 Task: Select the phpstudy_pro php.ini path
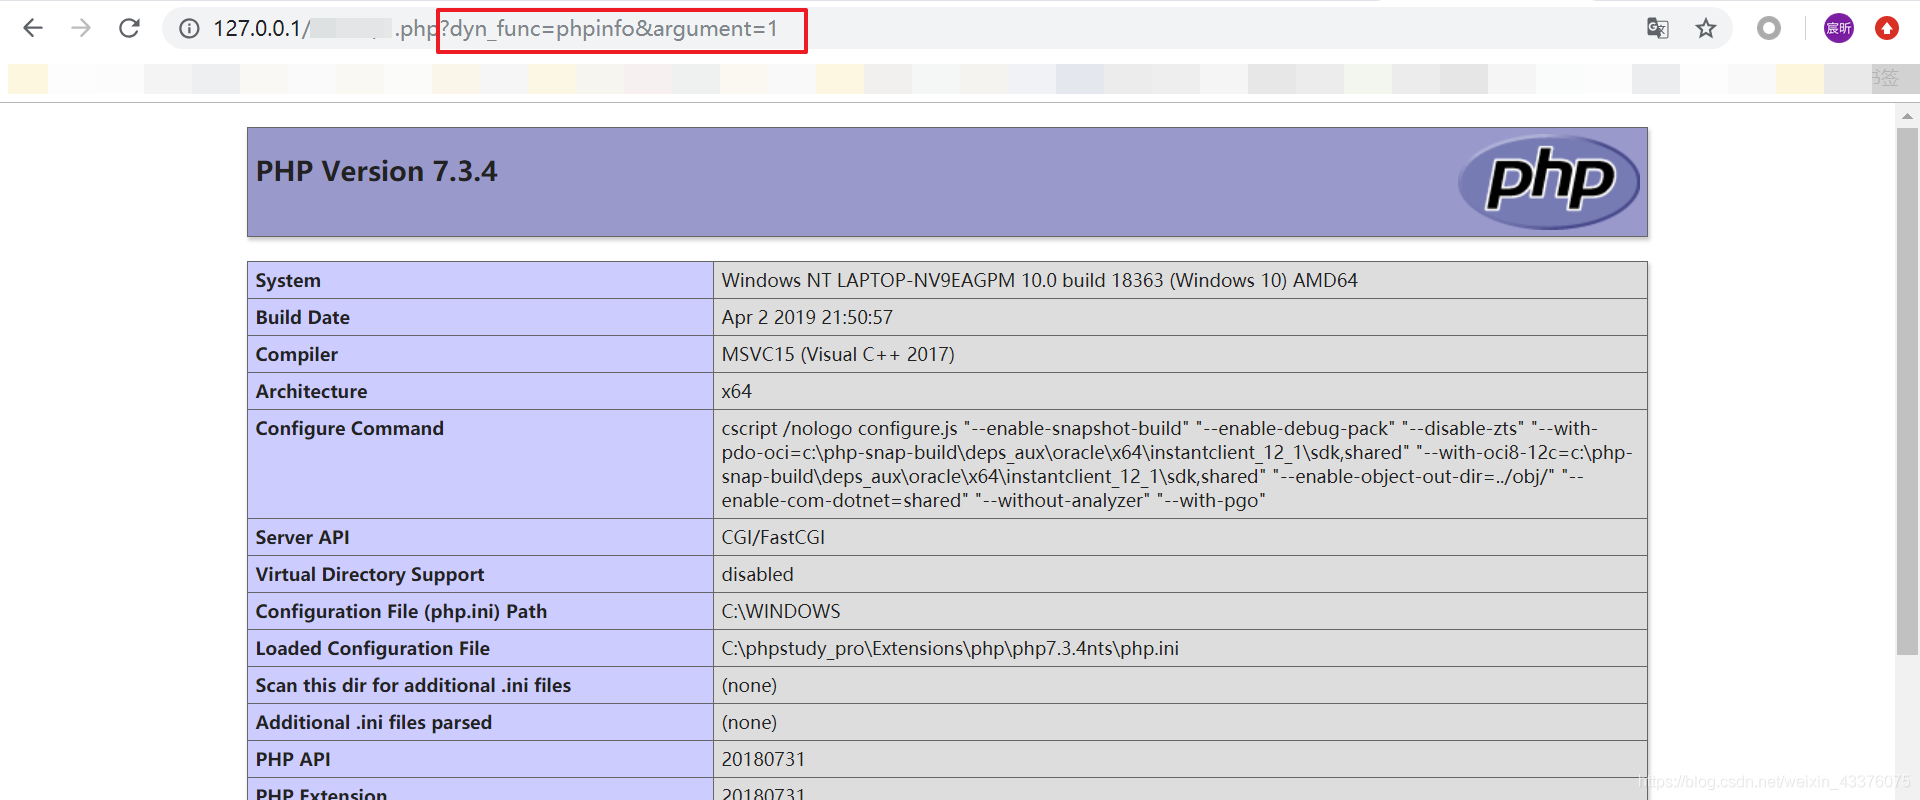tap(950, 648)
